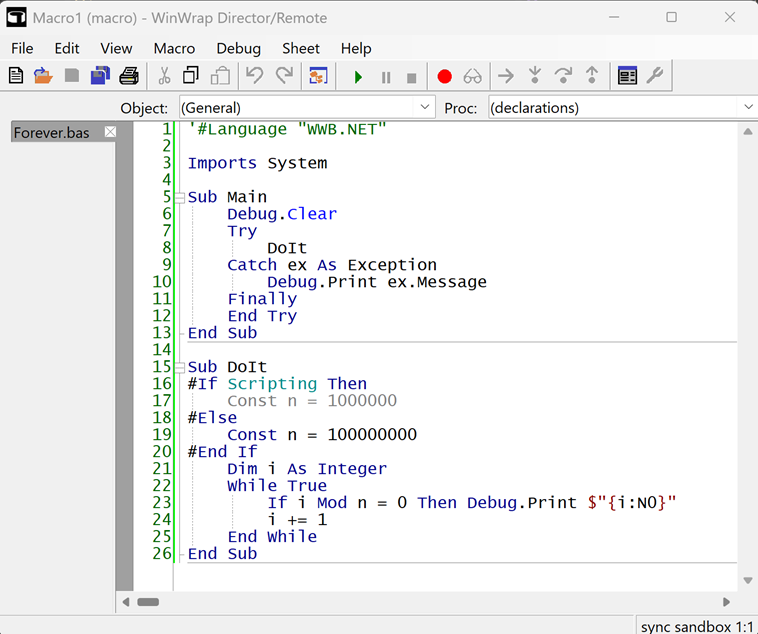Click the grayed 'Const n = 1000000' line
Image resolution: width=758 pixels, height=634 pixels.
312,401
